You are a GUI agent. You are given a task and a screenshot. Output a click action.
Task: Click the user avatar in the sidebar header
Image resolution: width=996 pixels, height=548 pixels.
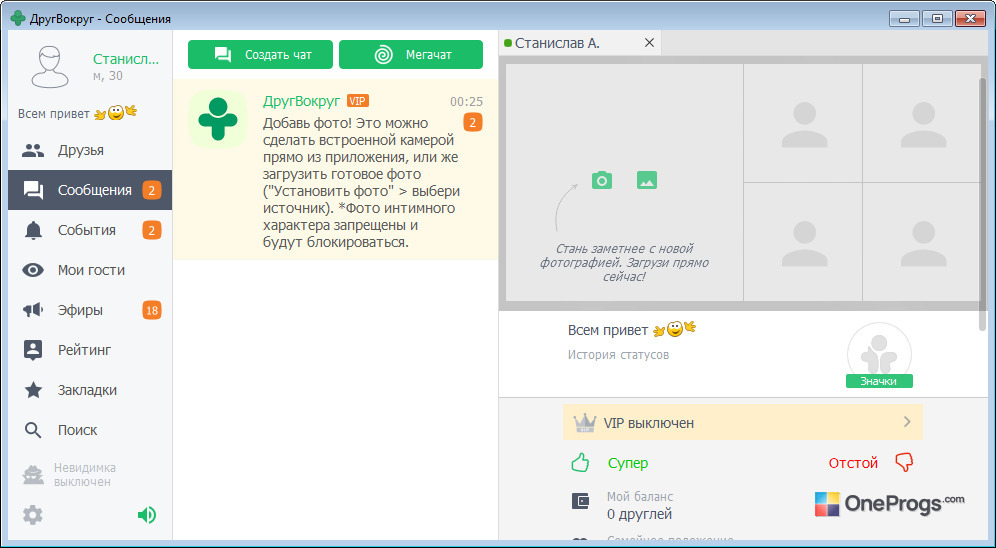point(50,67)
